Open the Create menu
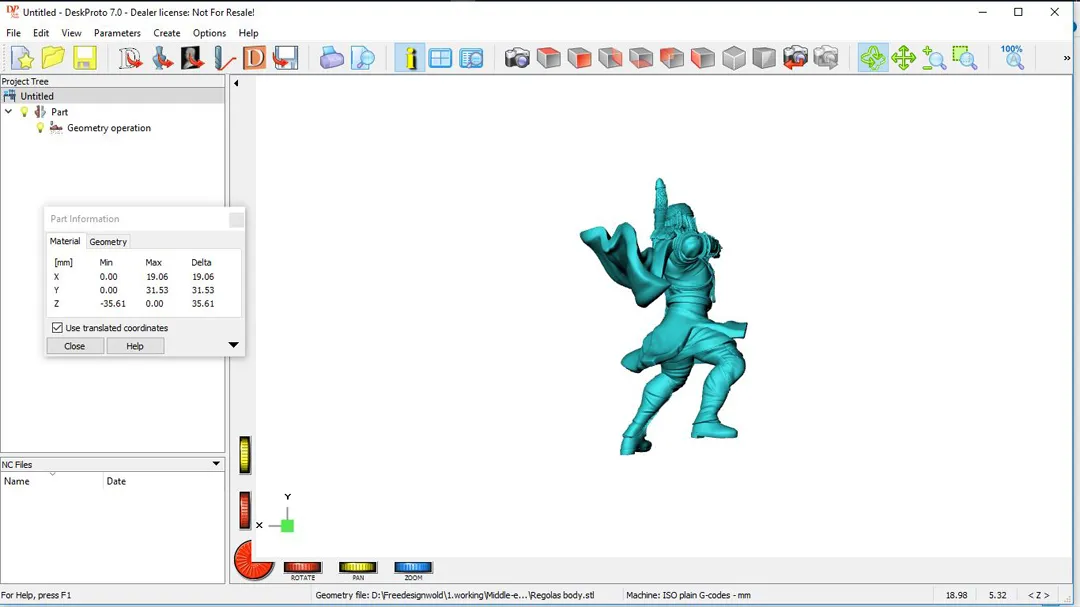This screenshot has height=607, width=1080. coord(167,33)
